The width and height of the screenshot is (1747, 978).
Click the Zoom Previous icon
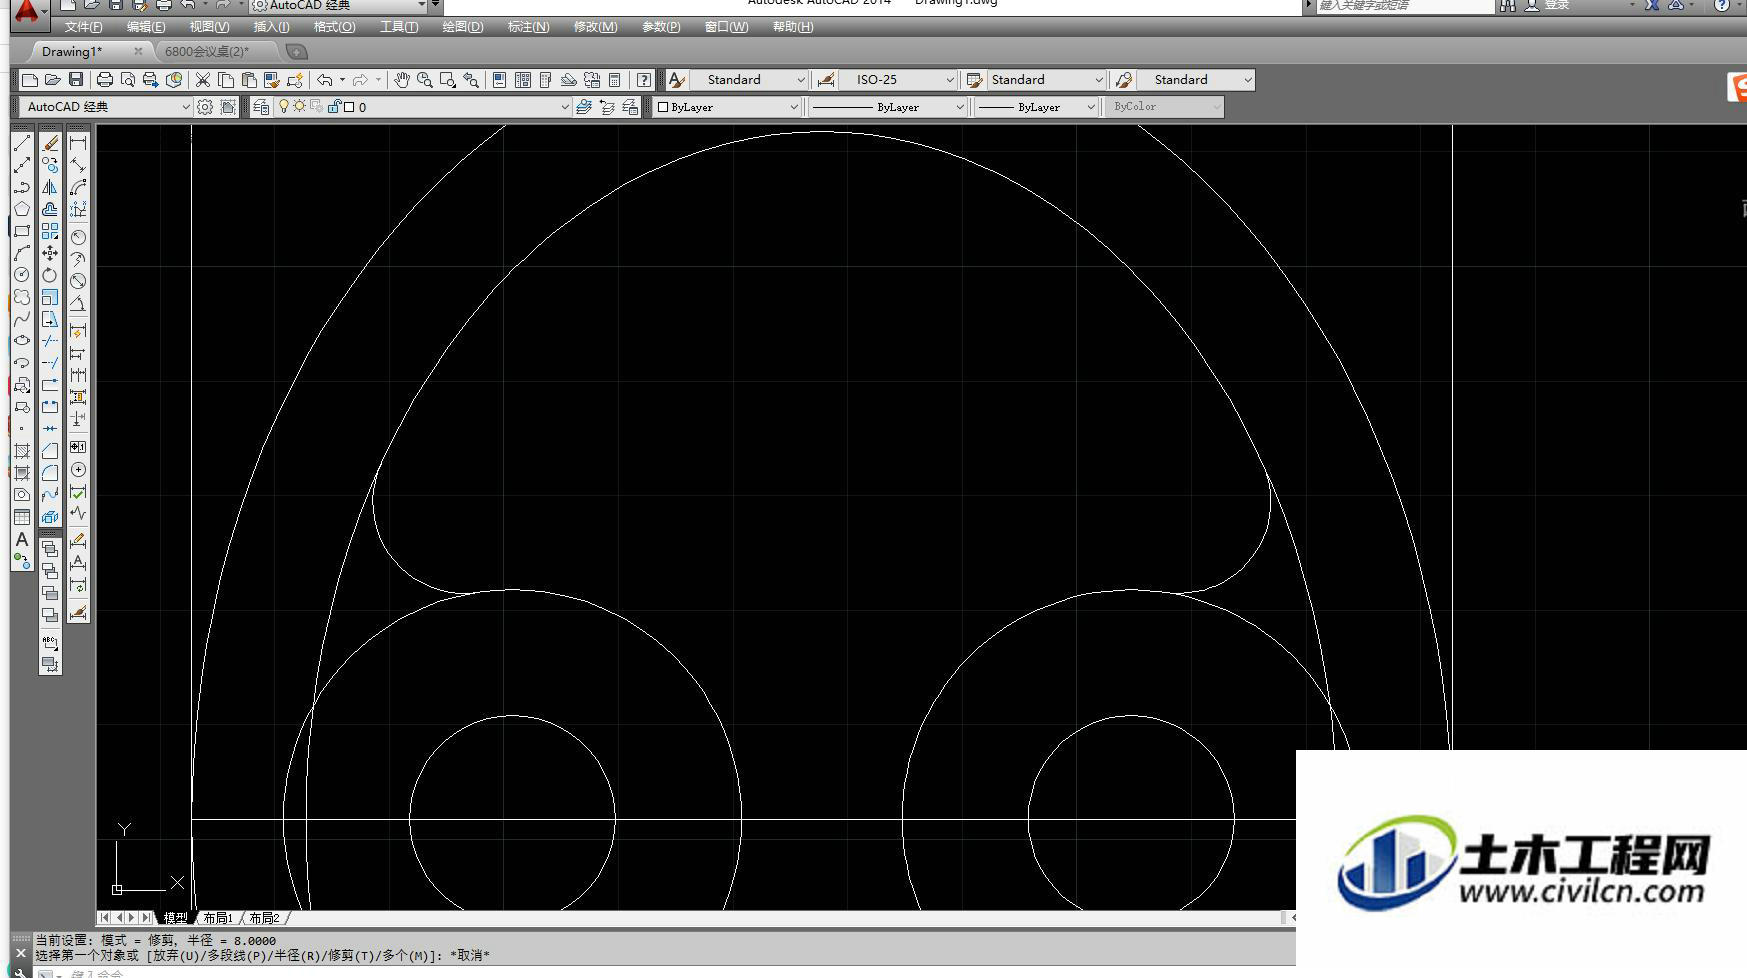tap(471, 80)
